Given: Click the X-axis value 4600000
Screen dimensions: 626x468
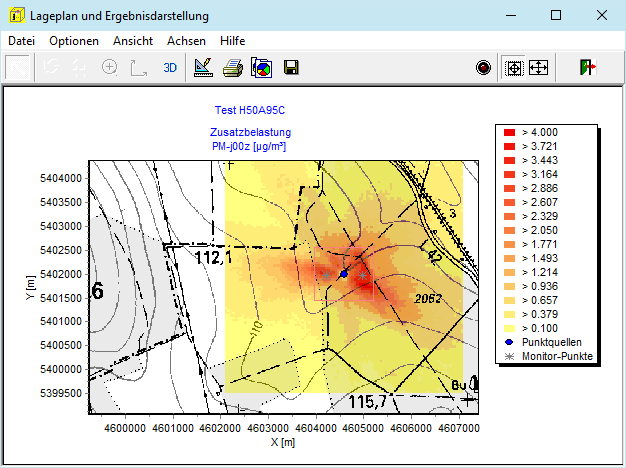Looking at the screenshot, I should tap(125, 428).
